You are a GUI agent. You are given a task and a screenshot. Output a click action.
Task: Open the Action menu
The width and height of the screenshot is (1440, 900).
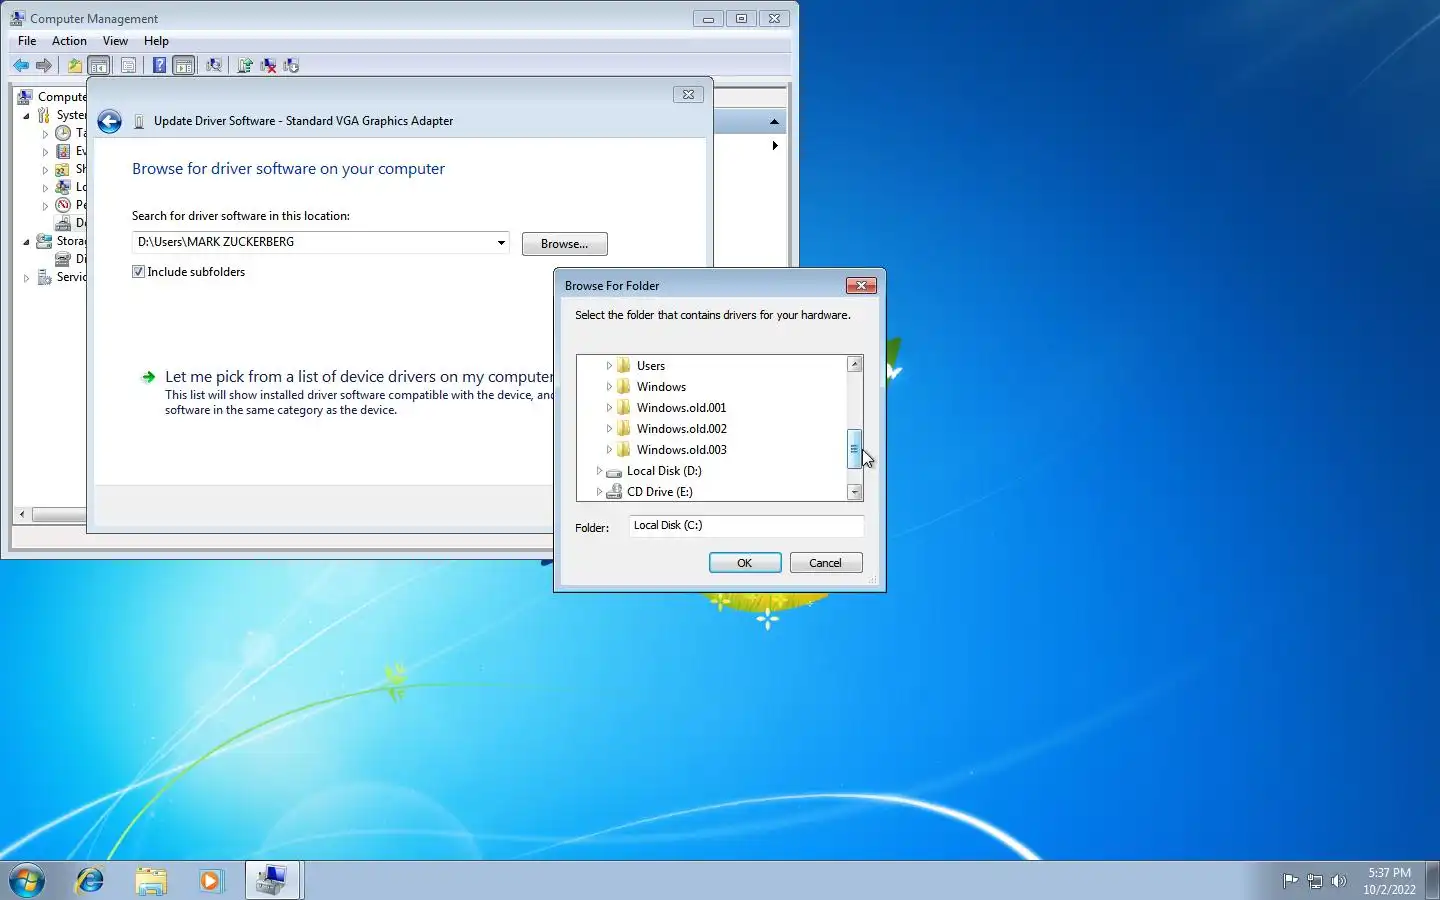[x=69, y=41]
